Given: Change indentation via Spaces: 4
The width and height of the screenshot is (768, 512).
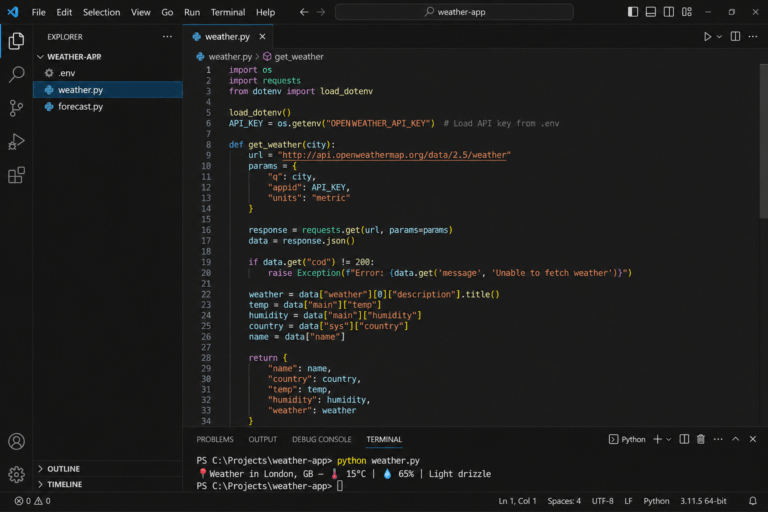Looking at the screenshot, I should click(x=564, y=501).
